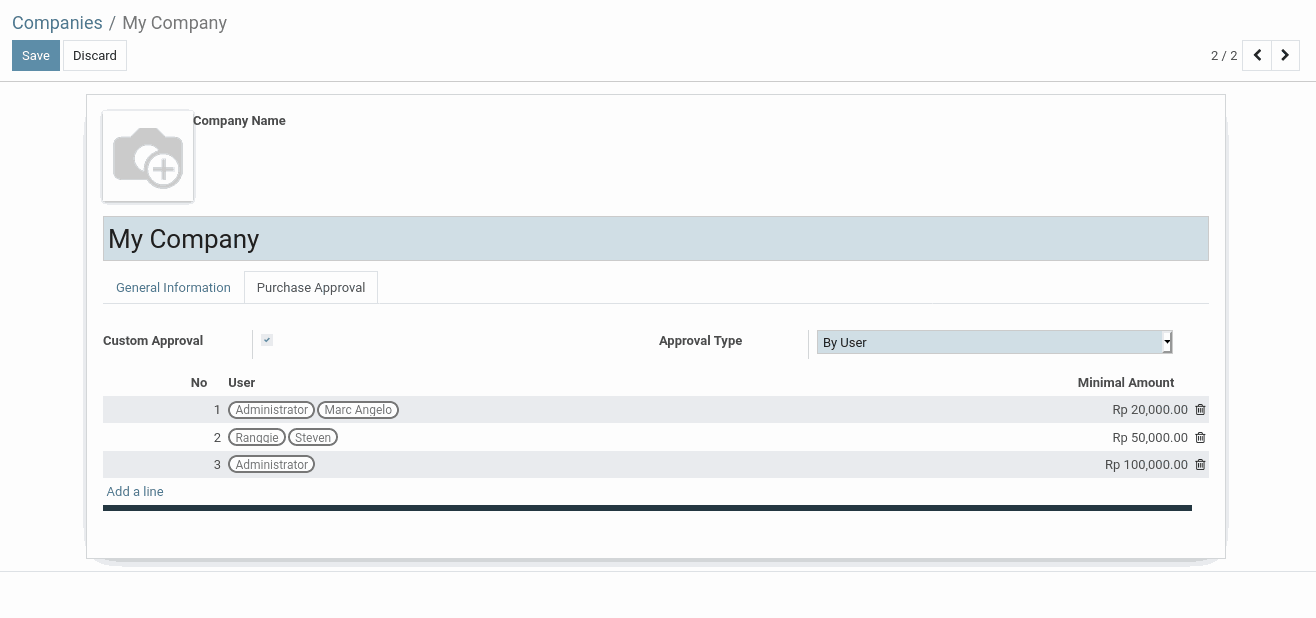Screen dimensions: 1316x618
Task: Discard changes to the company
Action: point(95,56)
